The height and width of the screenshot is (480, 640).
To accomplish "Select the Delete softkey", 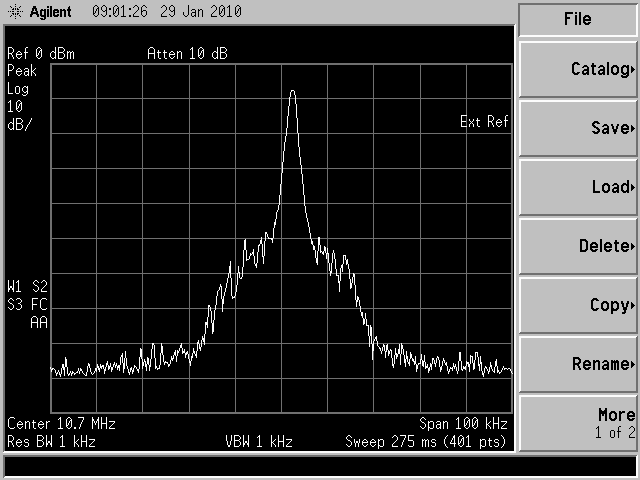I will point(578,246).
